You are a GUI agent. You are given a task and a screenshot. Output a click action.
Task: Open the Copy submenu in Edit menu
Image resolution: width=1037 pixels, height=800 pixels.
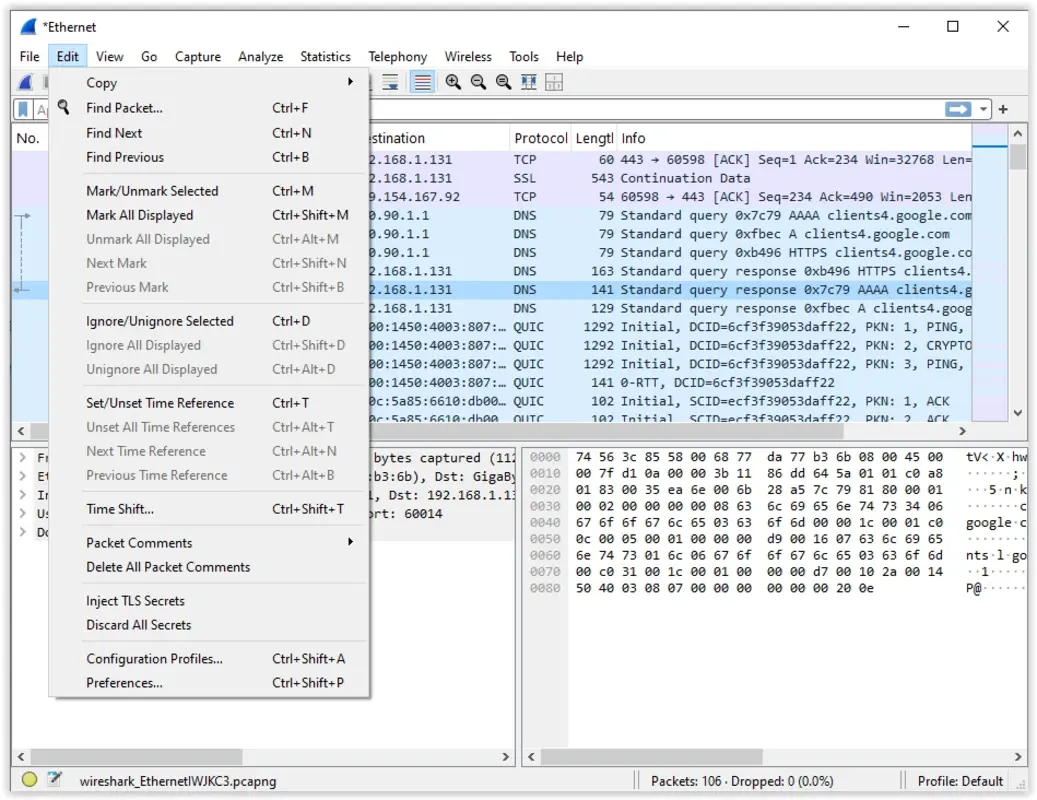(101, 83)
